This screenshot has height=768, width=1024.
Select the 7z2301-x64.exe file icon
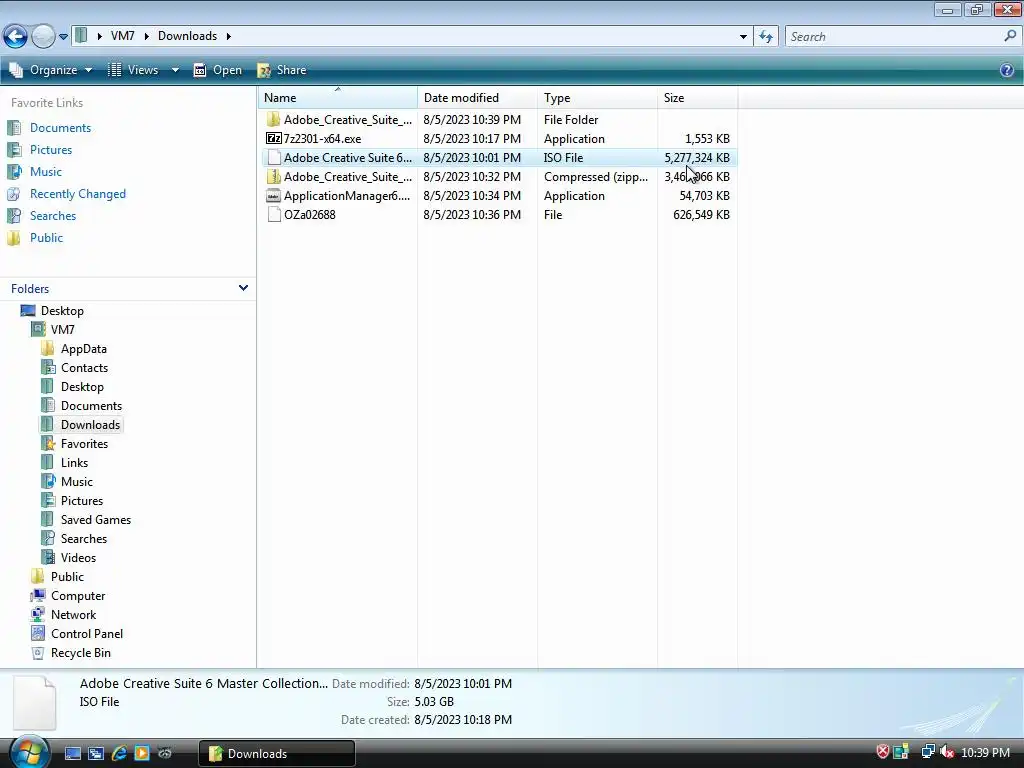[x=274, y=138]
